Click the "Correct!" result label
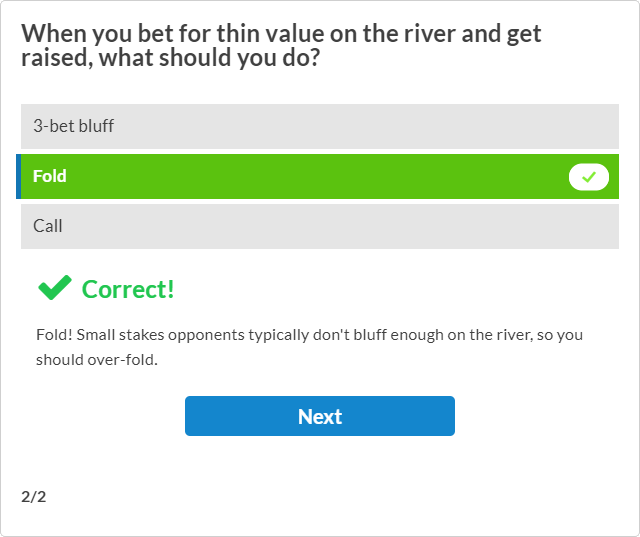Image resolution: width=640 pixels, height=537 pixels. (128, 289)
